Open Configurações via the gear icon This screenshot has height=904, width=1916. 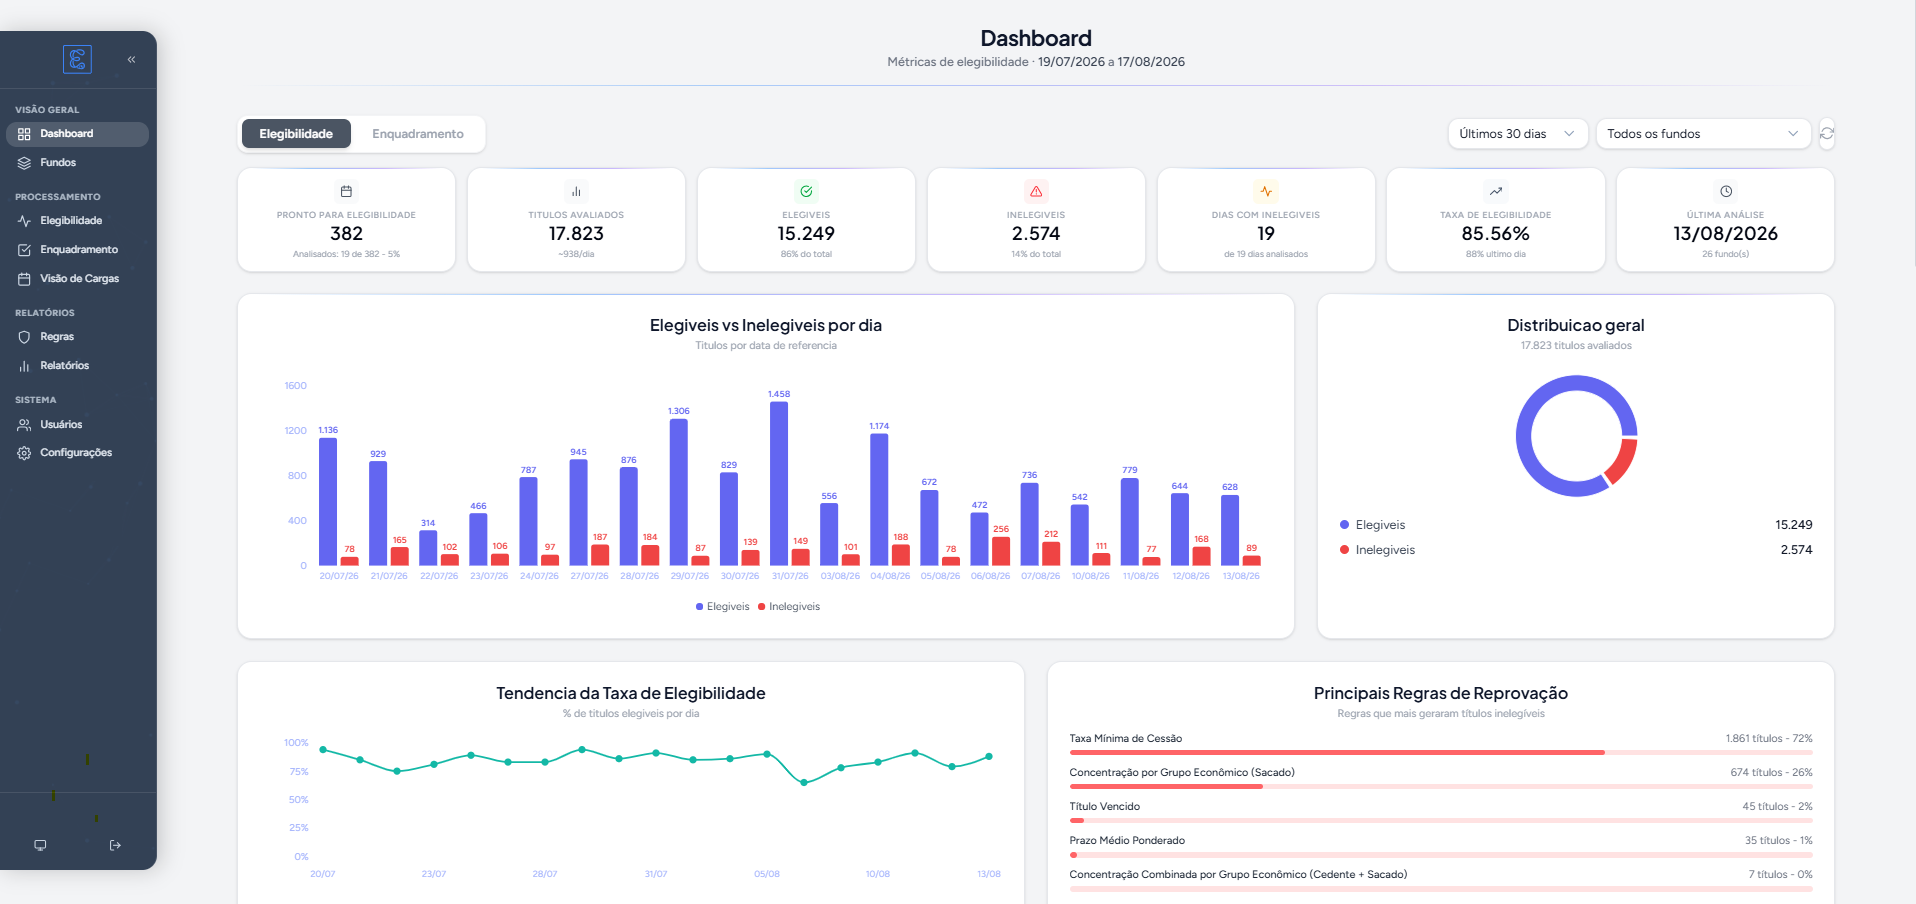[24, 453]
